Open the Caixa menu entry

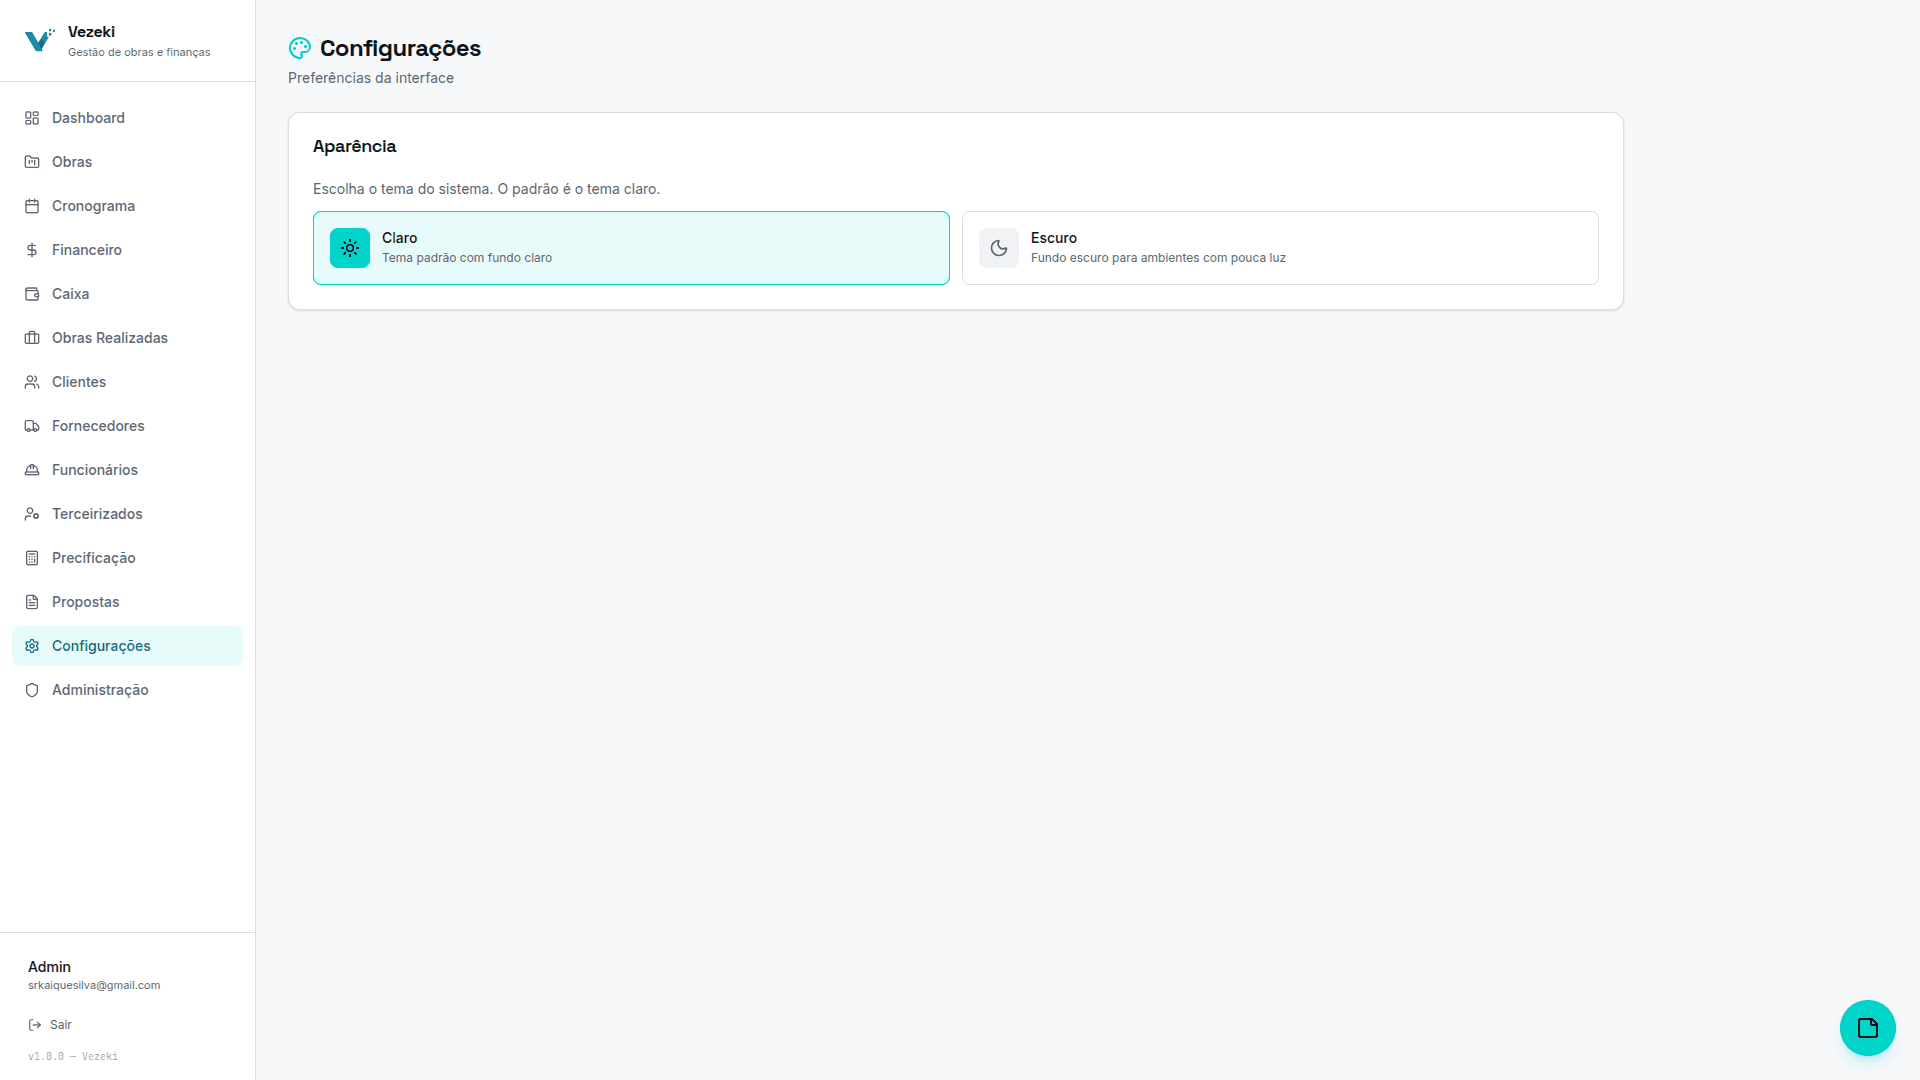(127, 294)
